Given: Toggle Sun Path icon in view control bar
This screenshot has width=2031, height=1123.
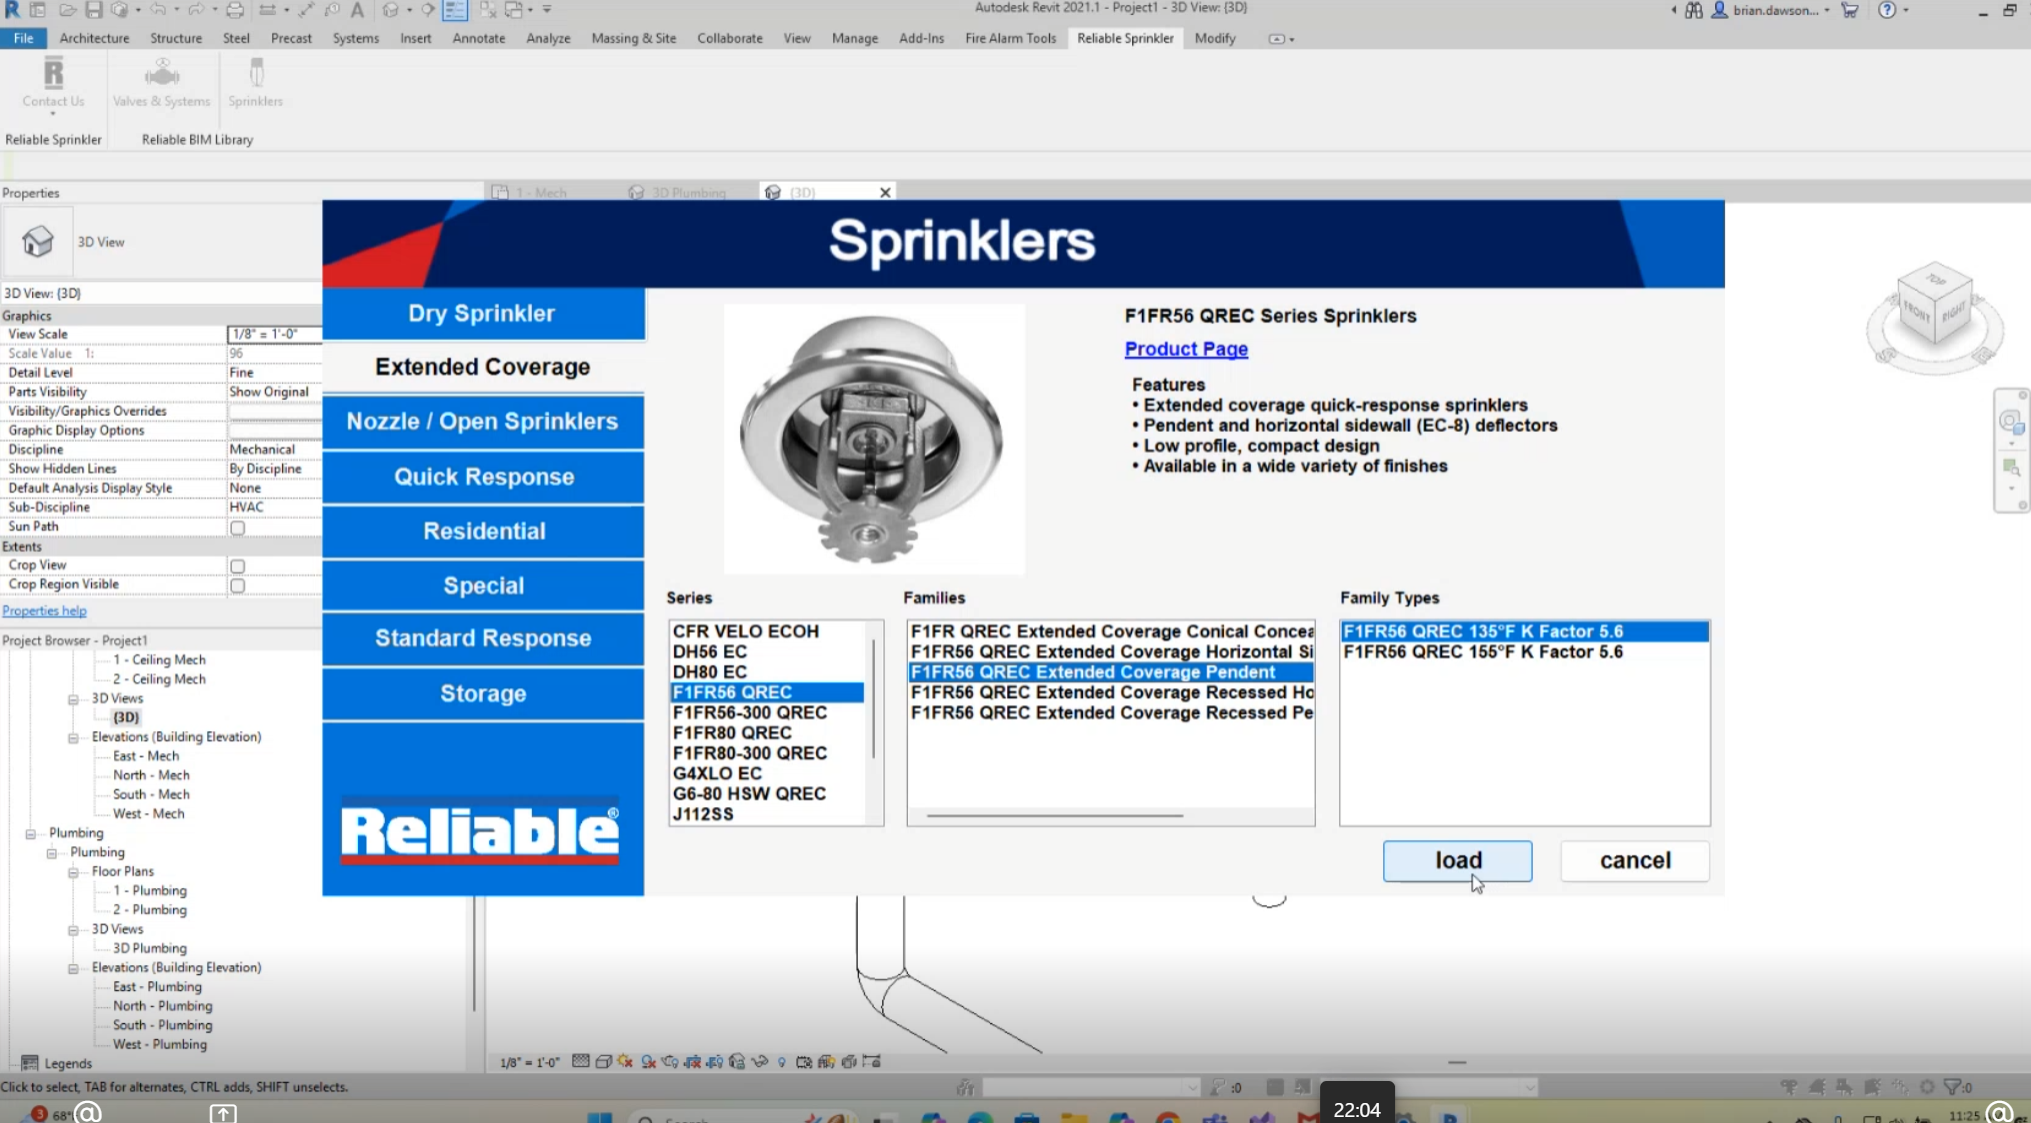Looking at the screenshot, I should [x=625, y=1062].
